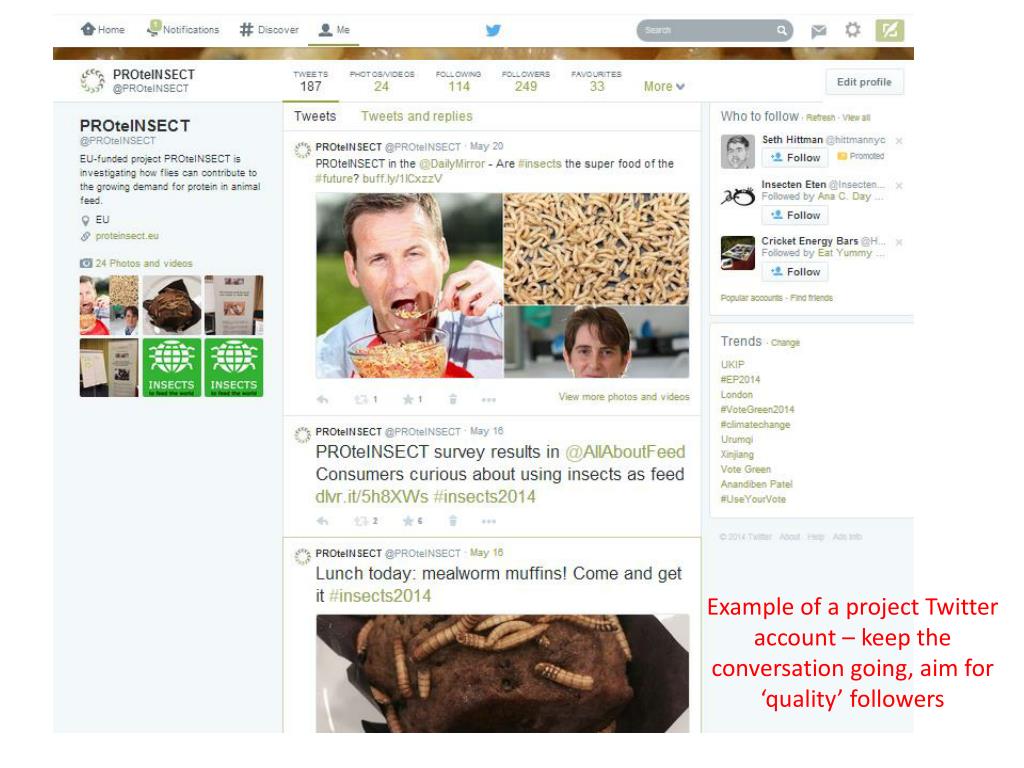The height and width of the screenshot is (768, 1024).
Task: Click the search magnifier icon
Action: point(781,31)
